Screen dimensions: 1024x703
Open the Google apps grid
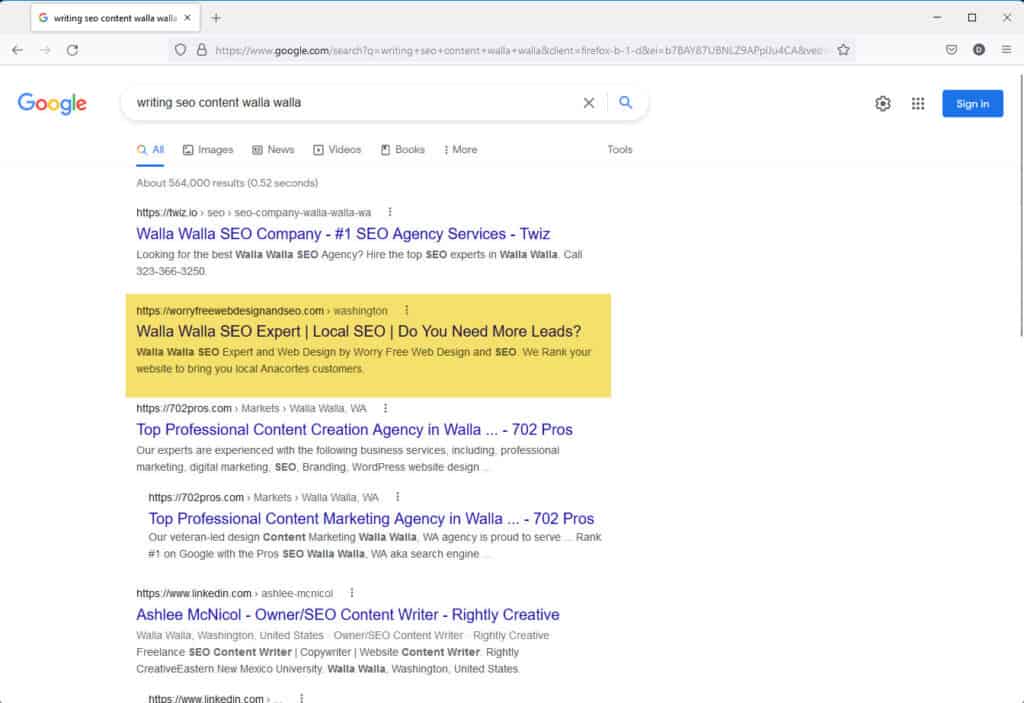coord(918,103)
